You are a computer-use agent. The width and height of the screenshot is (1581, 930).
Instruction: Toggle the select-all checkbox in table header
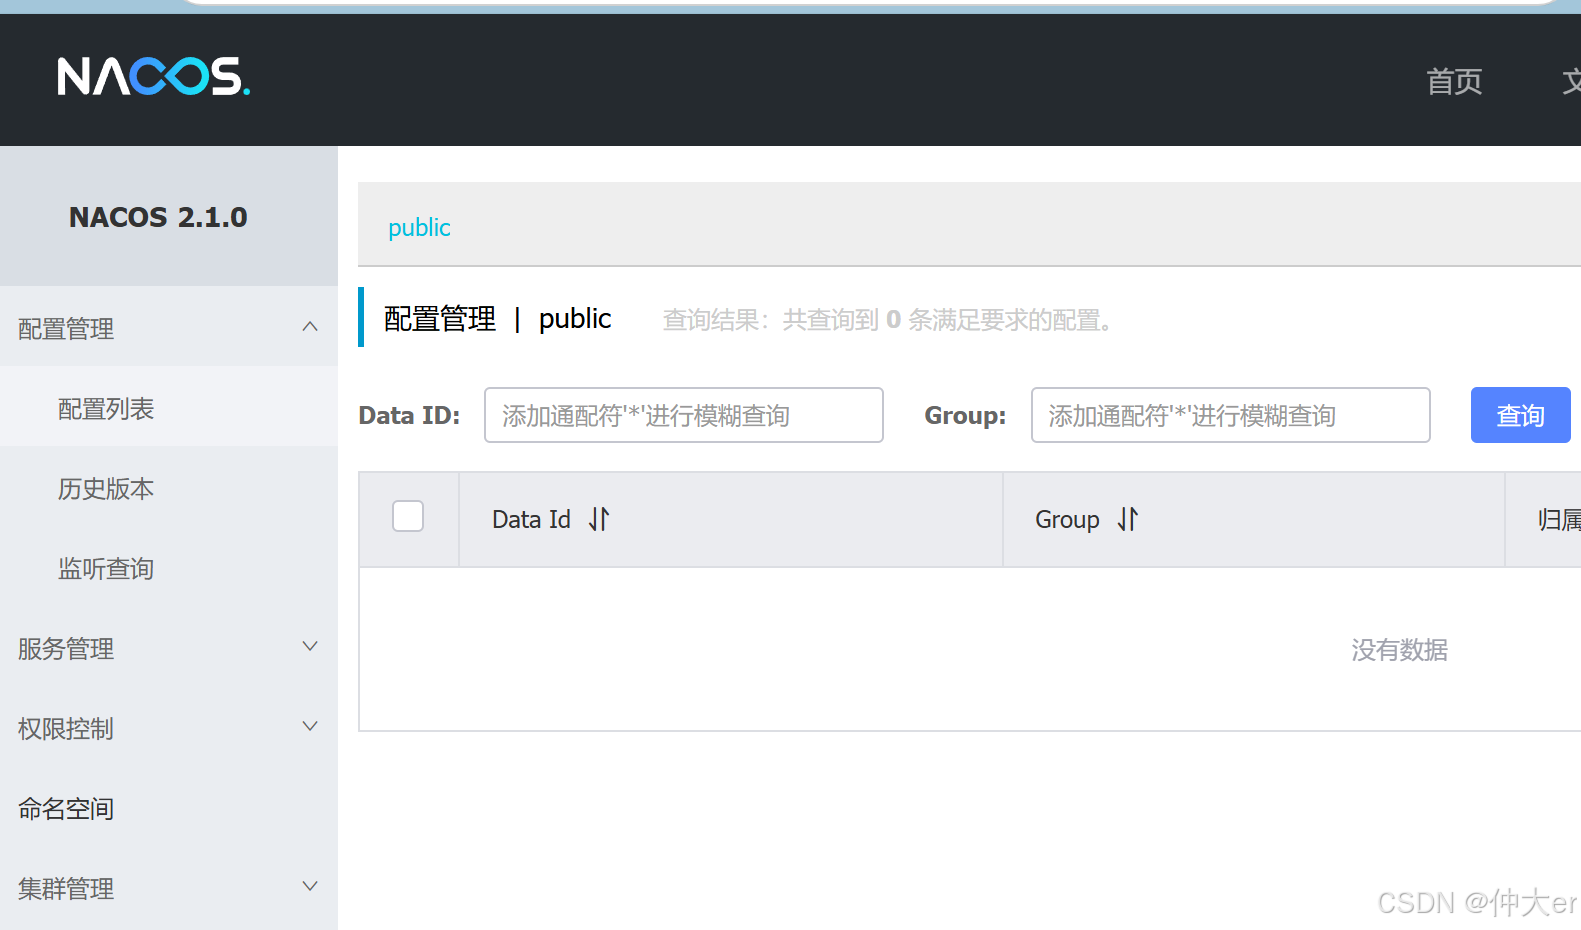pos(408,516)
